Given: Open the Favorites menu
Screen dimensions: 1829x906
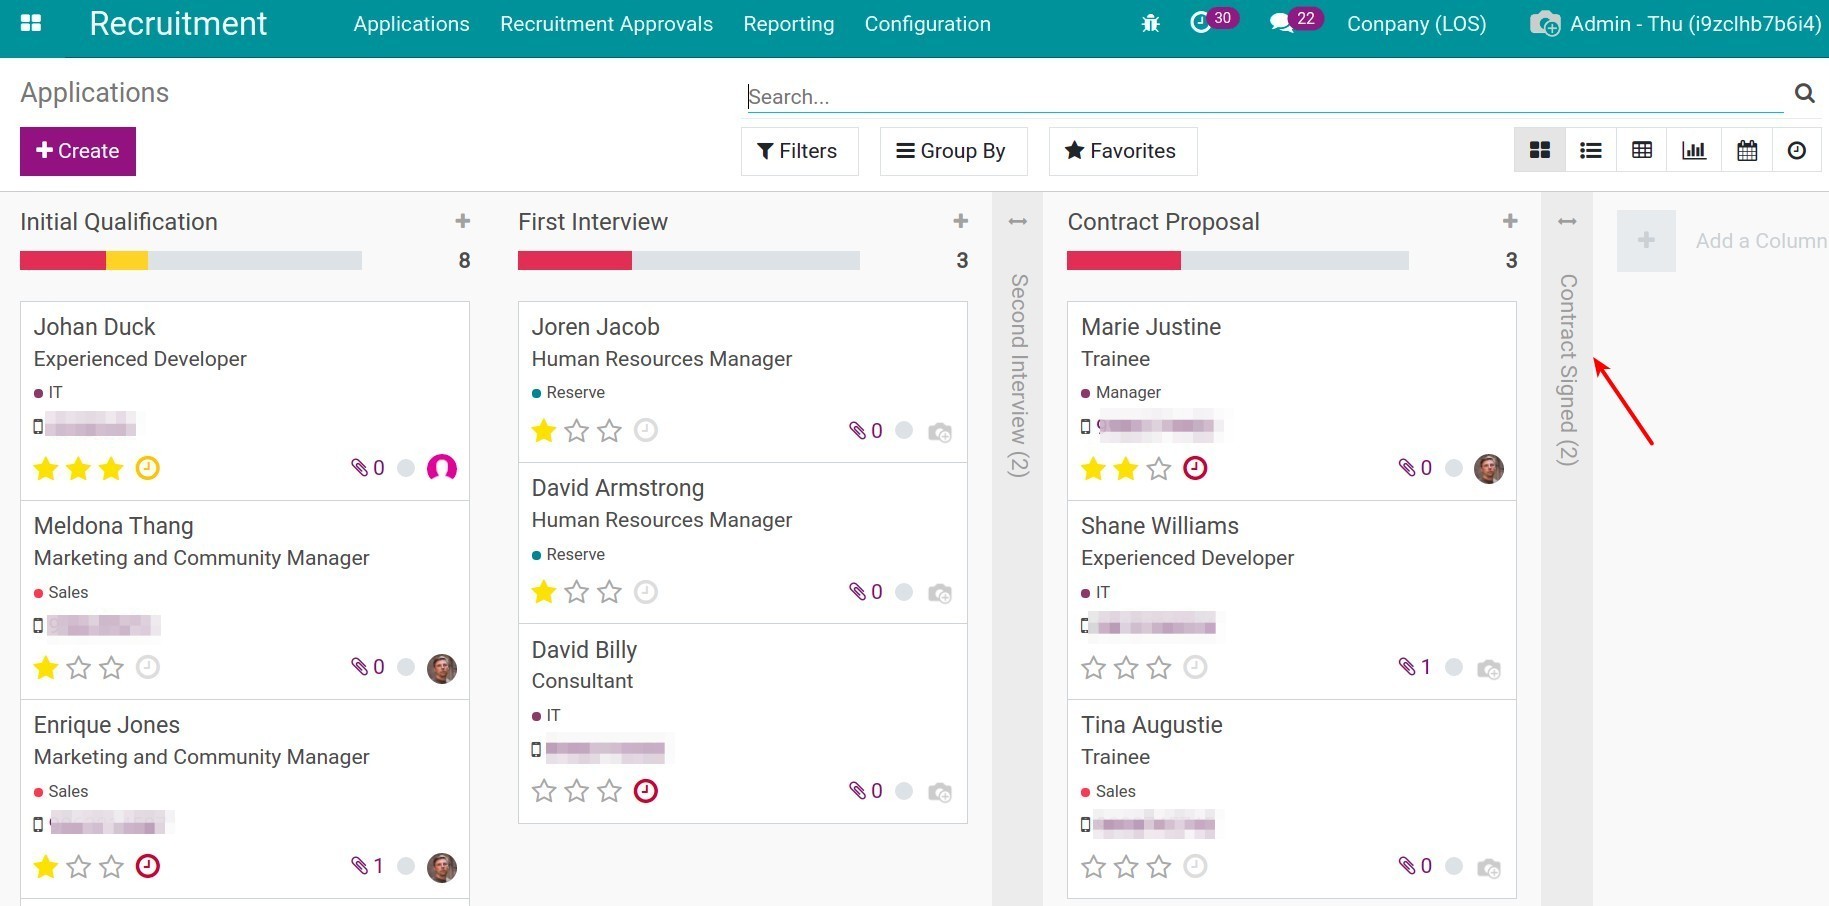Looking at the screenshot, I should pos(1121,151).
